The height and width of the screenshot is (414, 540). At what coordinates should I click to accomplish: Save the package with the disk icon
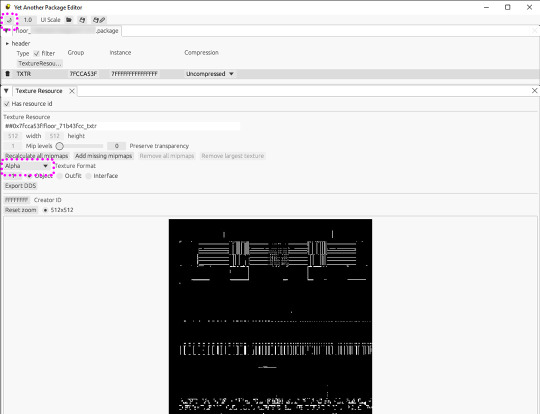(82, 20)
